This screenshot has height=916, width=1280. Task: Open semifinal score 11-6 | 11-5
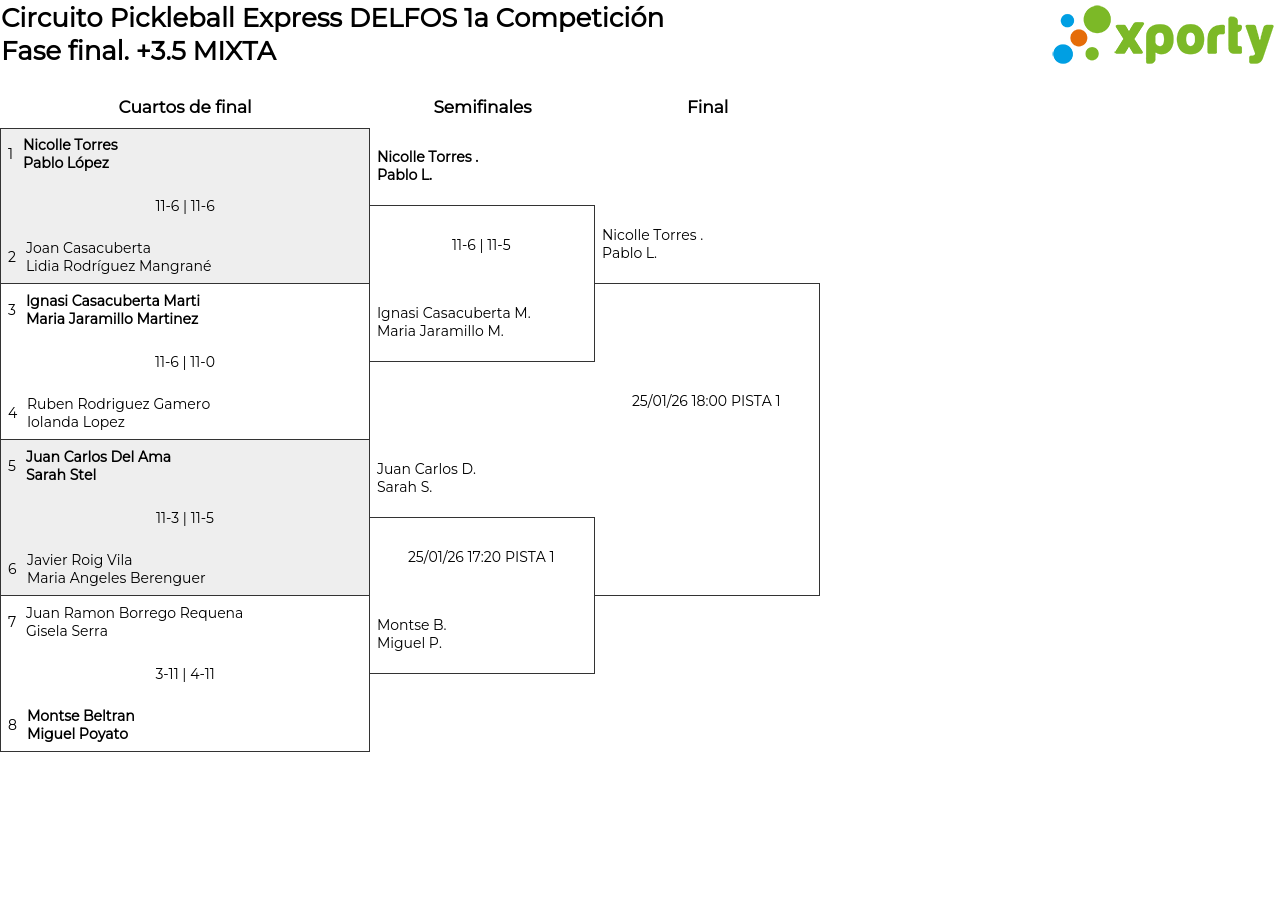pos(481,245)
